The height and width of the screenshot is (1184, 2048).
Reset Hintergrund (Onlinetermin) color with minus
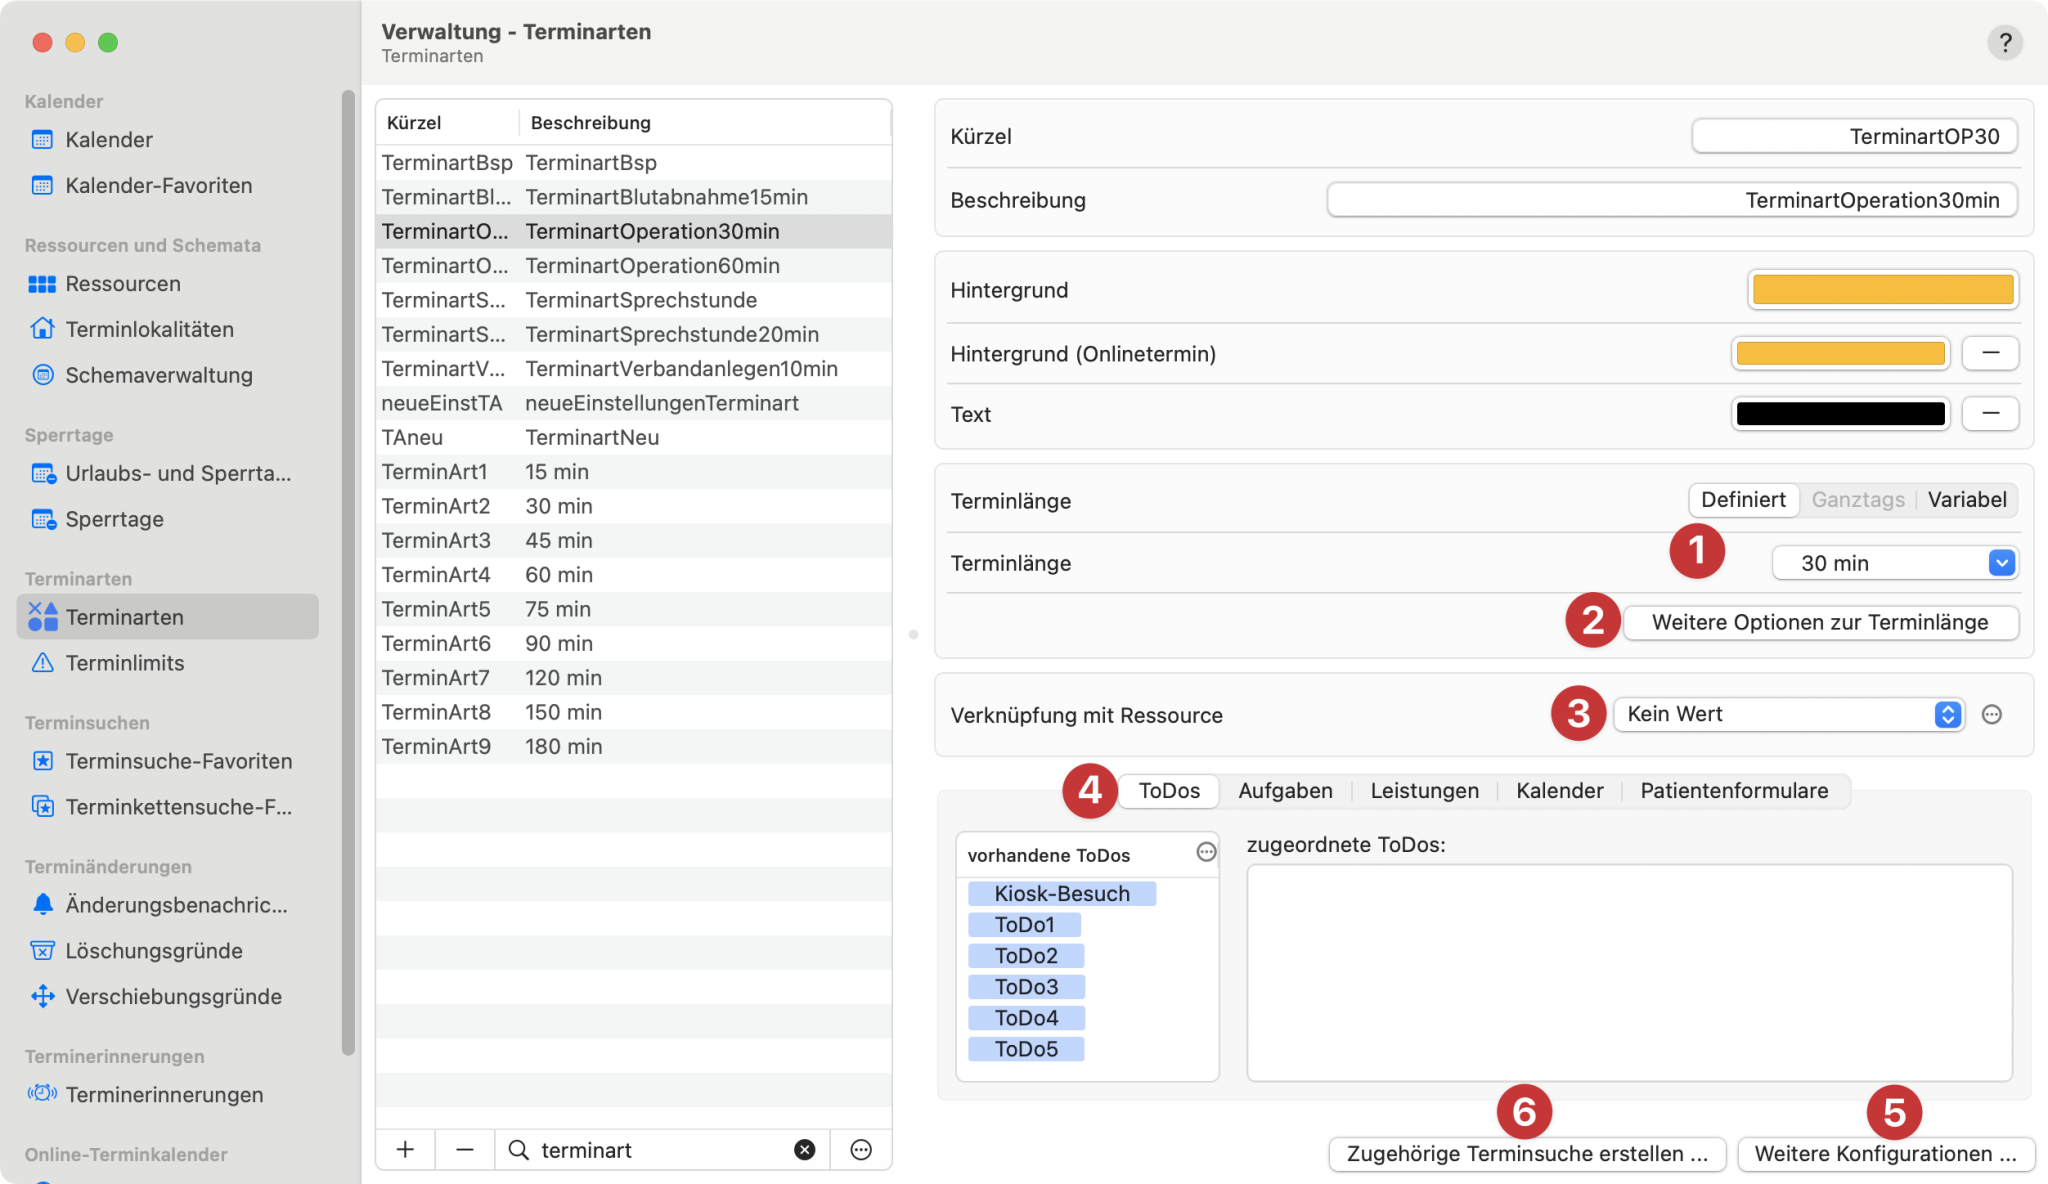click(1990, 353)
